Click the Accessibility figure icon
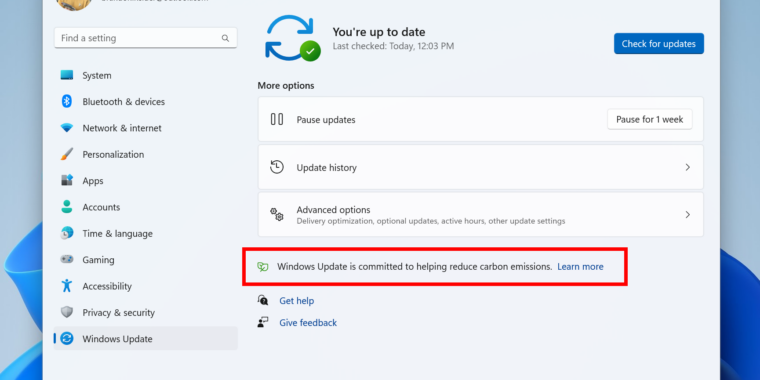 click(67, 286)
